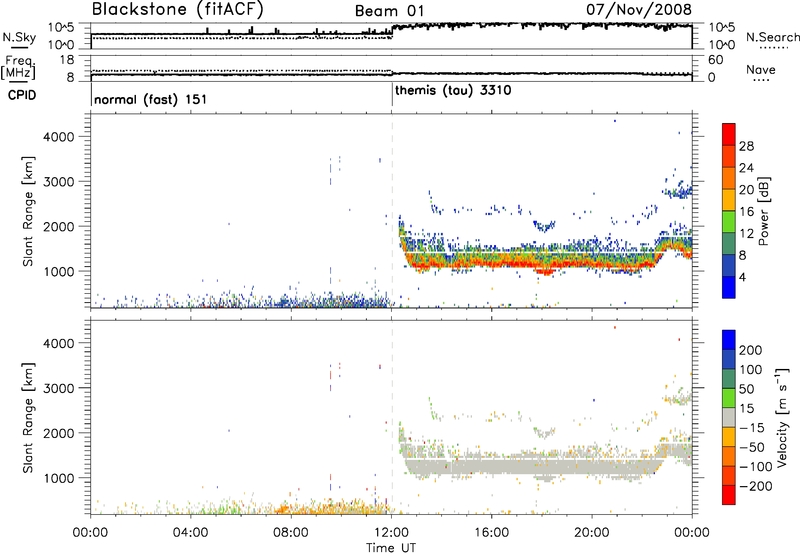Click the '04:00' time axis label
800x554 pixels.
pos(190,533)
